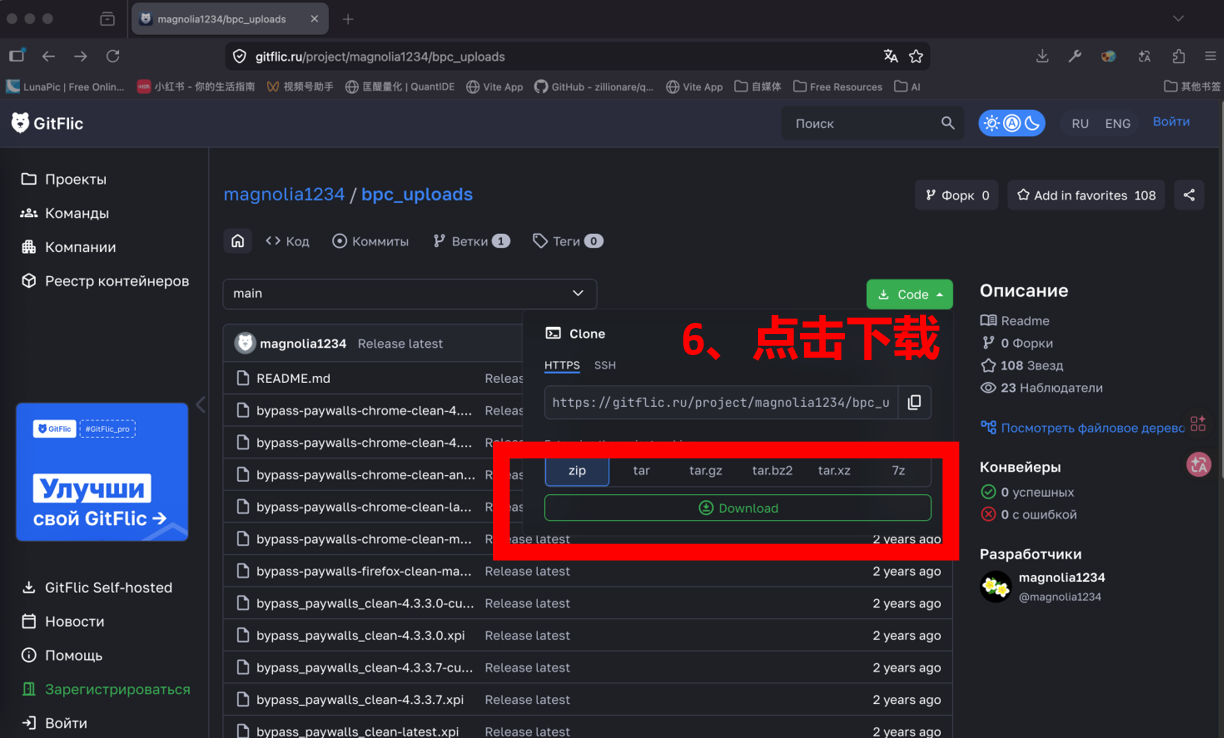1224x738 pixels.
Task: Click magnolia1234 commit author name
Action: pyautogui.click(x=303, y=343)
